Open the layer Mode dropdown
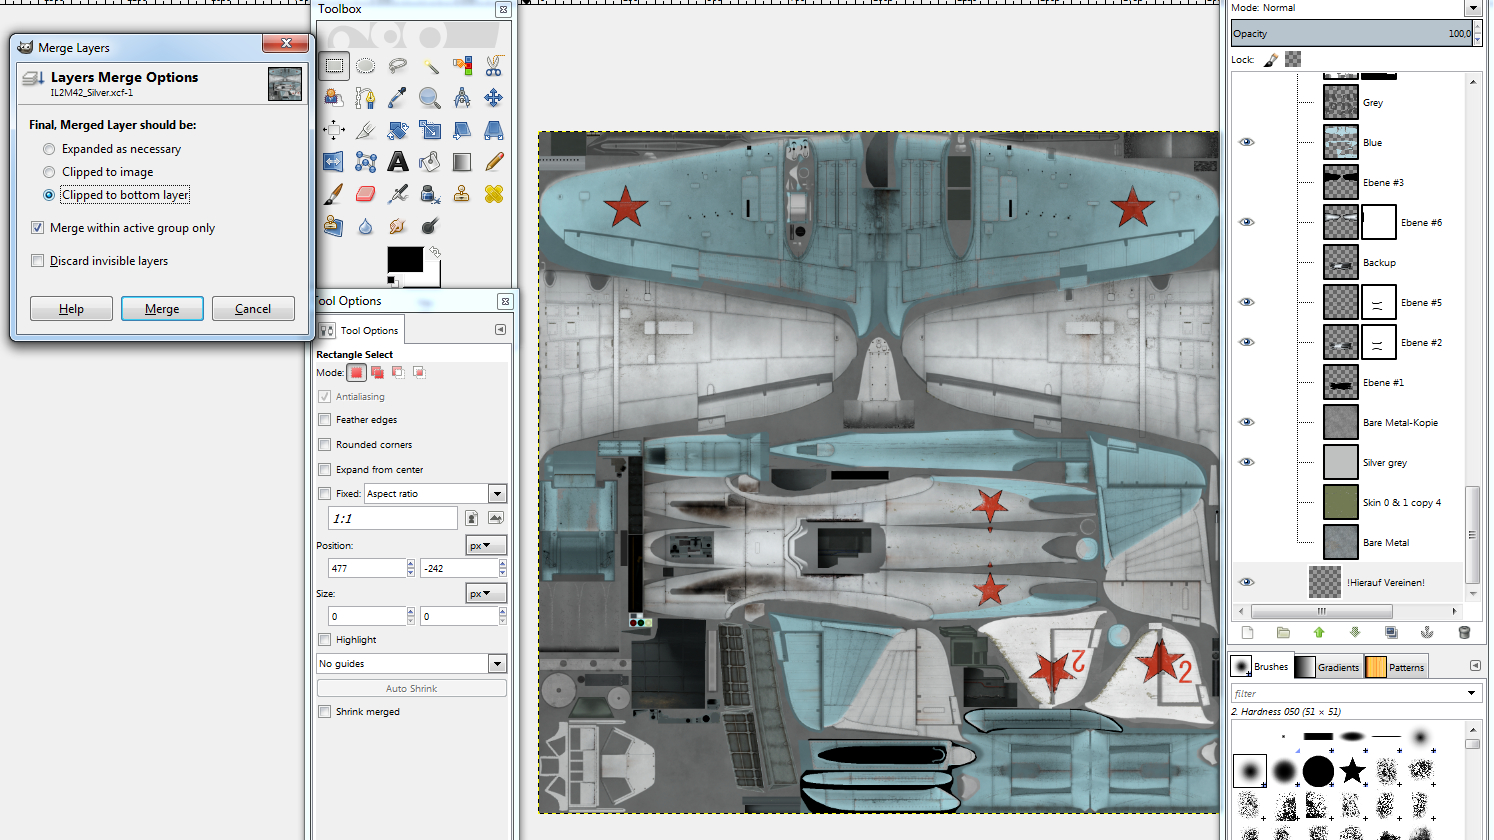Screen dimensions: 1494x840 (x=1472, y=8)
